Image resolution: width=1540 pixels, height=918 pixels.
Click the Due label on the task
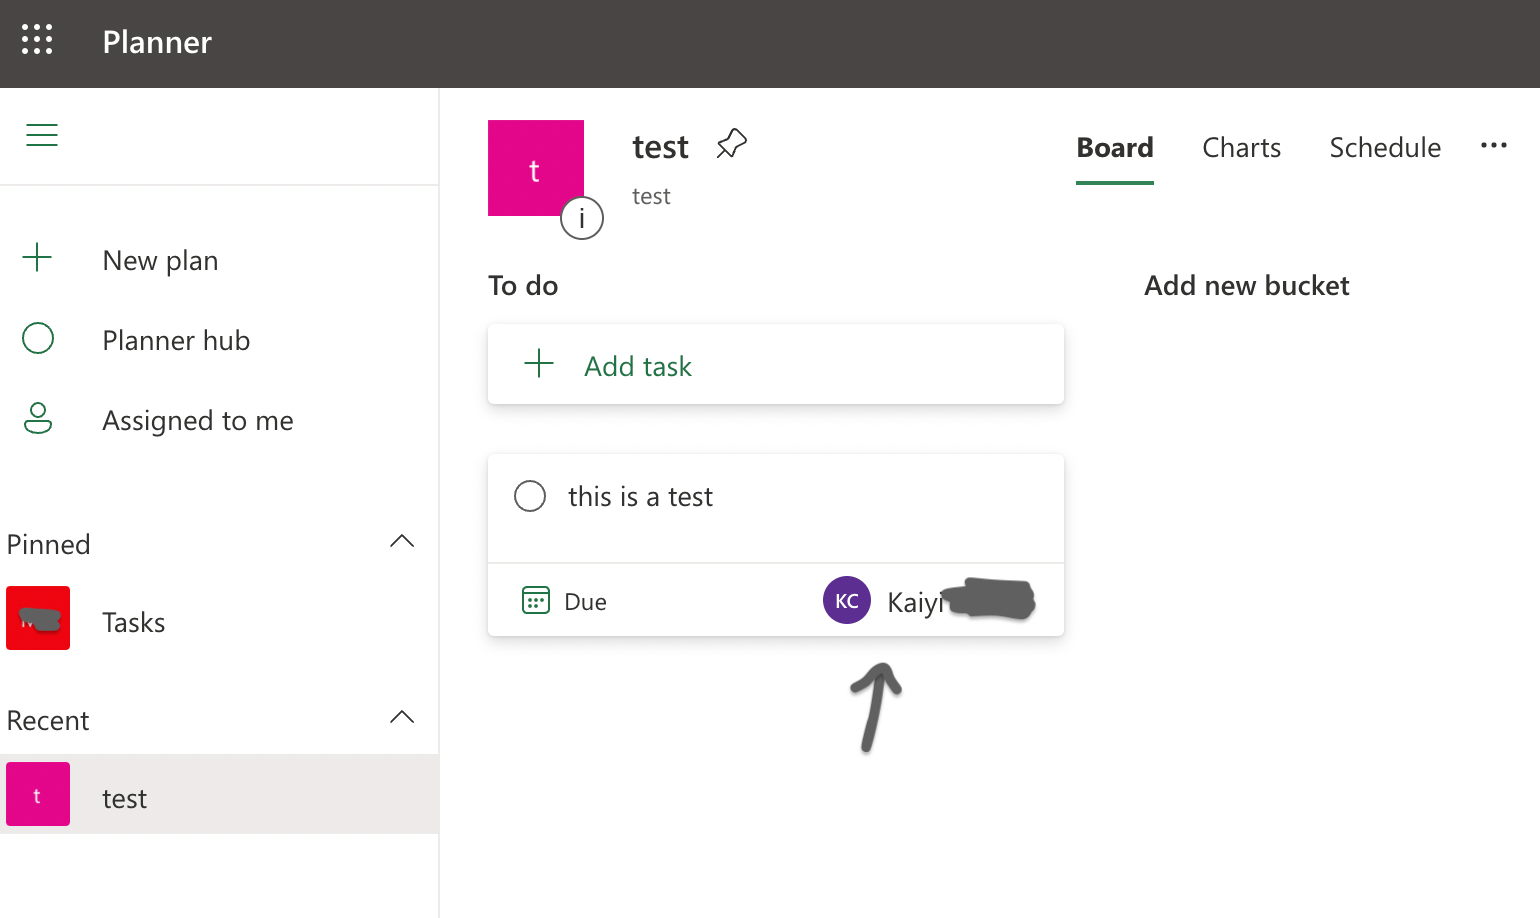point(585,602)
